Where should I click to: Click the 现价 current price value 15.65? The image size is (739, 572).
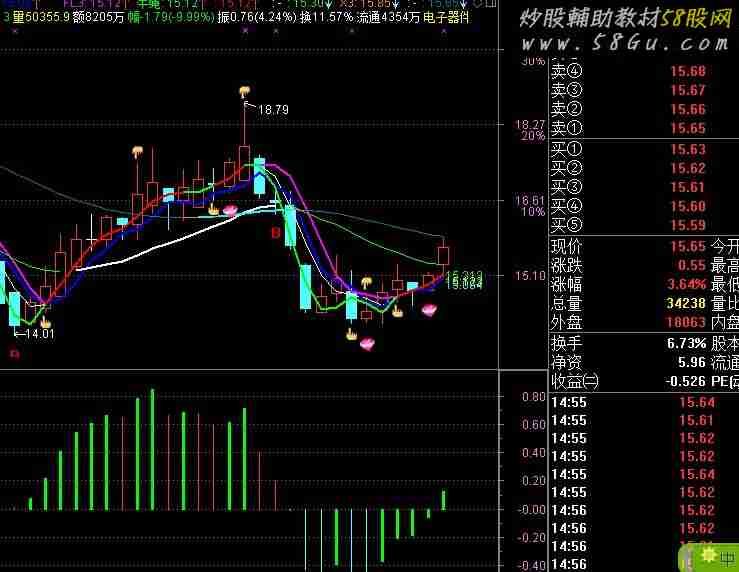click(x=688, y=246)
